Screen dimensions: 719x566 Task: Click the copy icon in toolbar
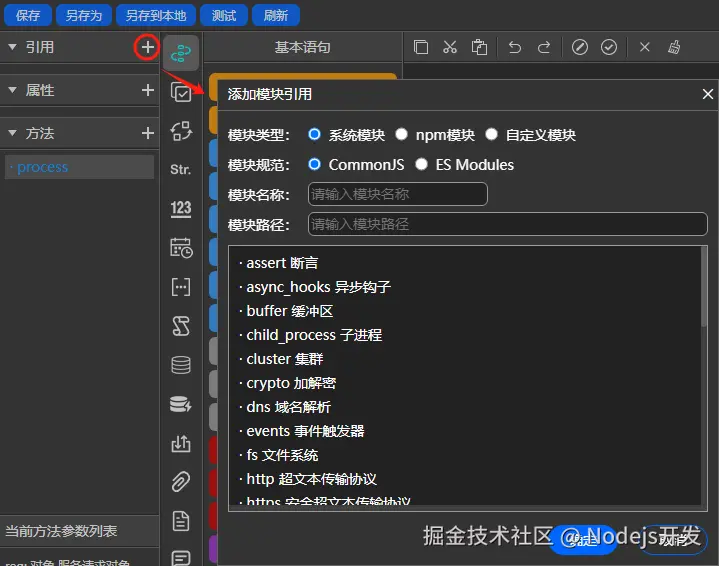tap(420, 47)
